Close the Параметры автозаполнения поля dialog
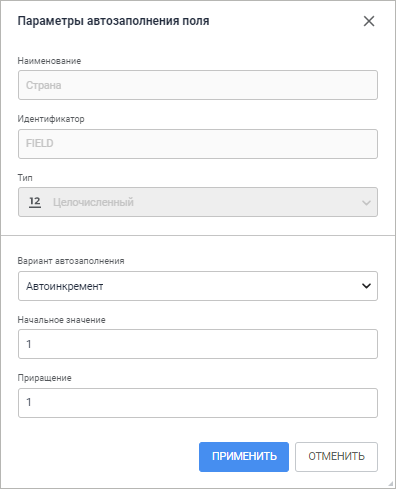This screenshot has width=396, height=489. (369, 21)
